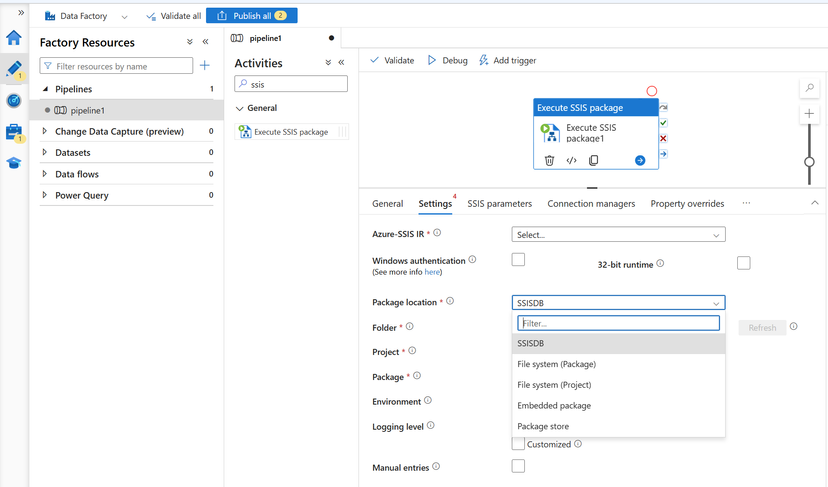Collapse the General activities group
The image size is (828, 487).
tap(239, 108)
